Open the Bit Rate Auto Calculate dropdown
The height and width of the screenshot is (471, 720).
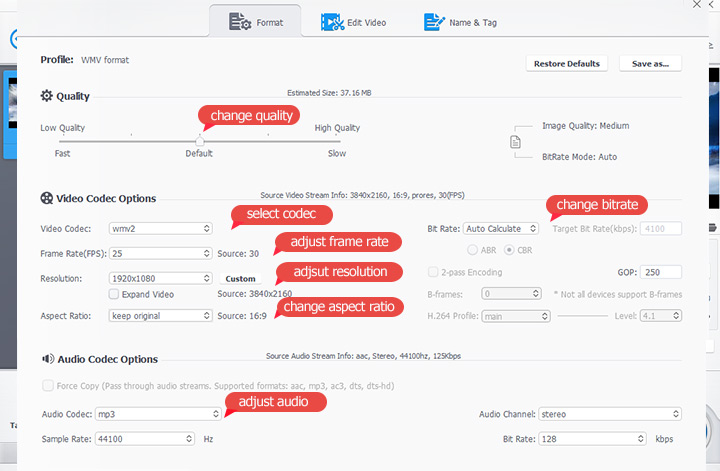[501, 229]
